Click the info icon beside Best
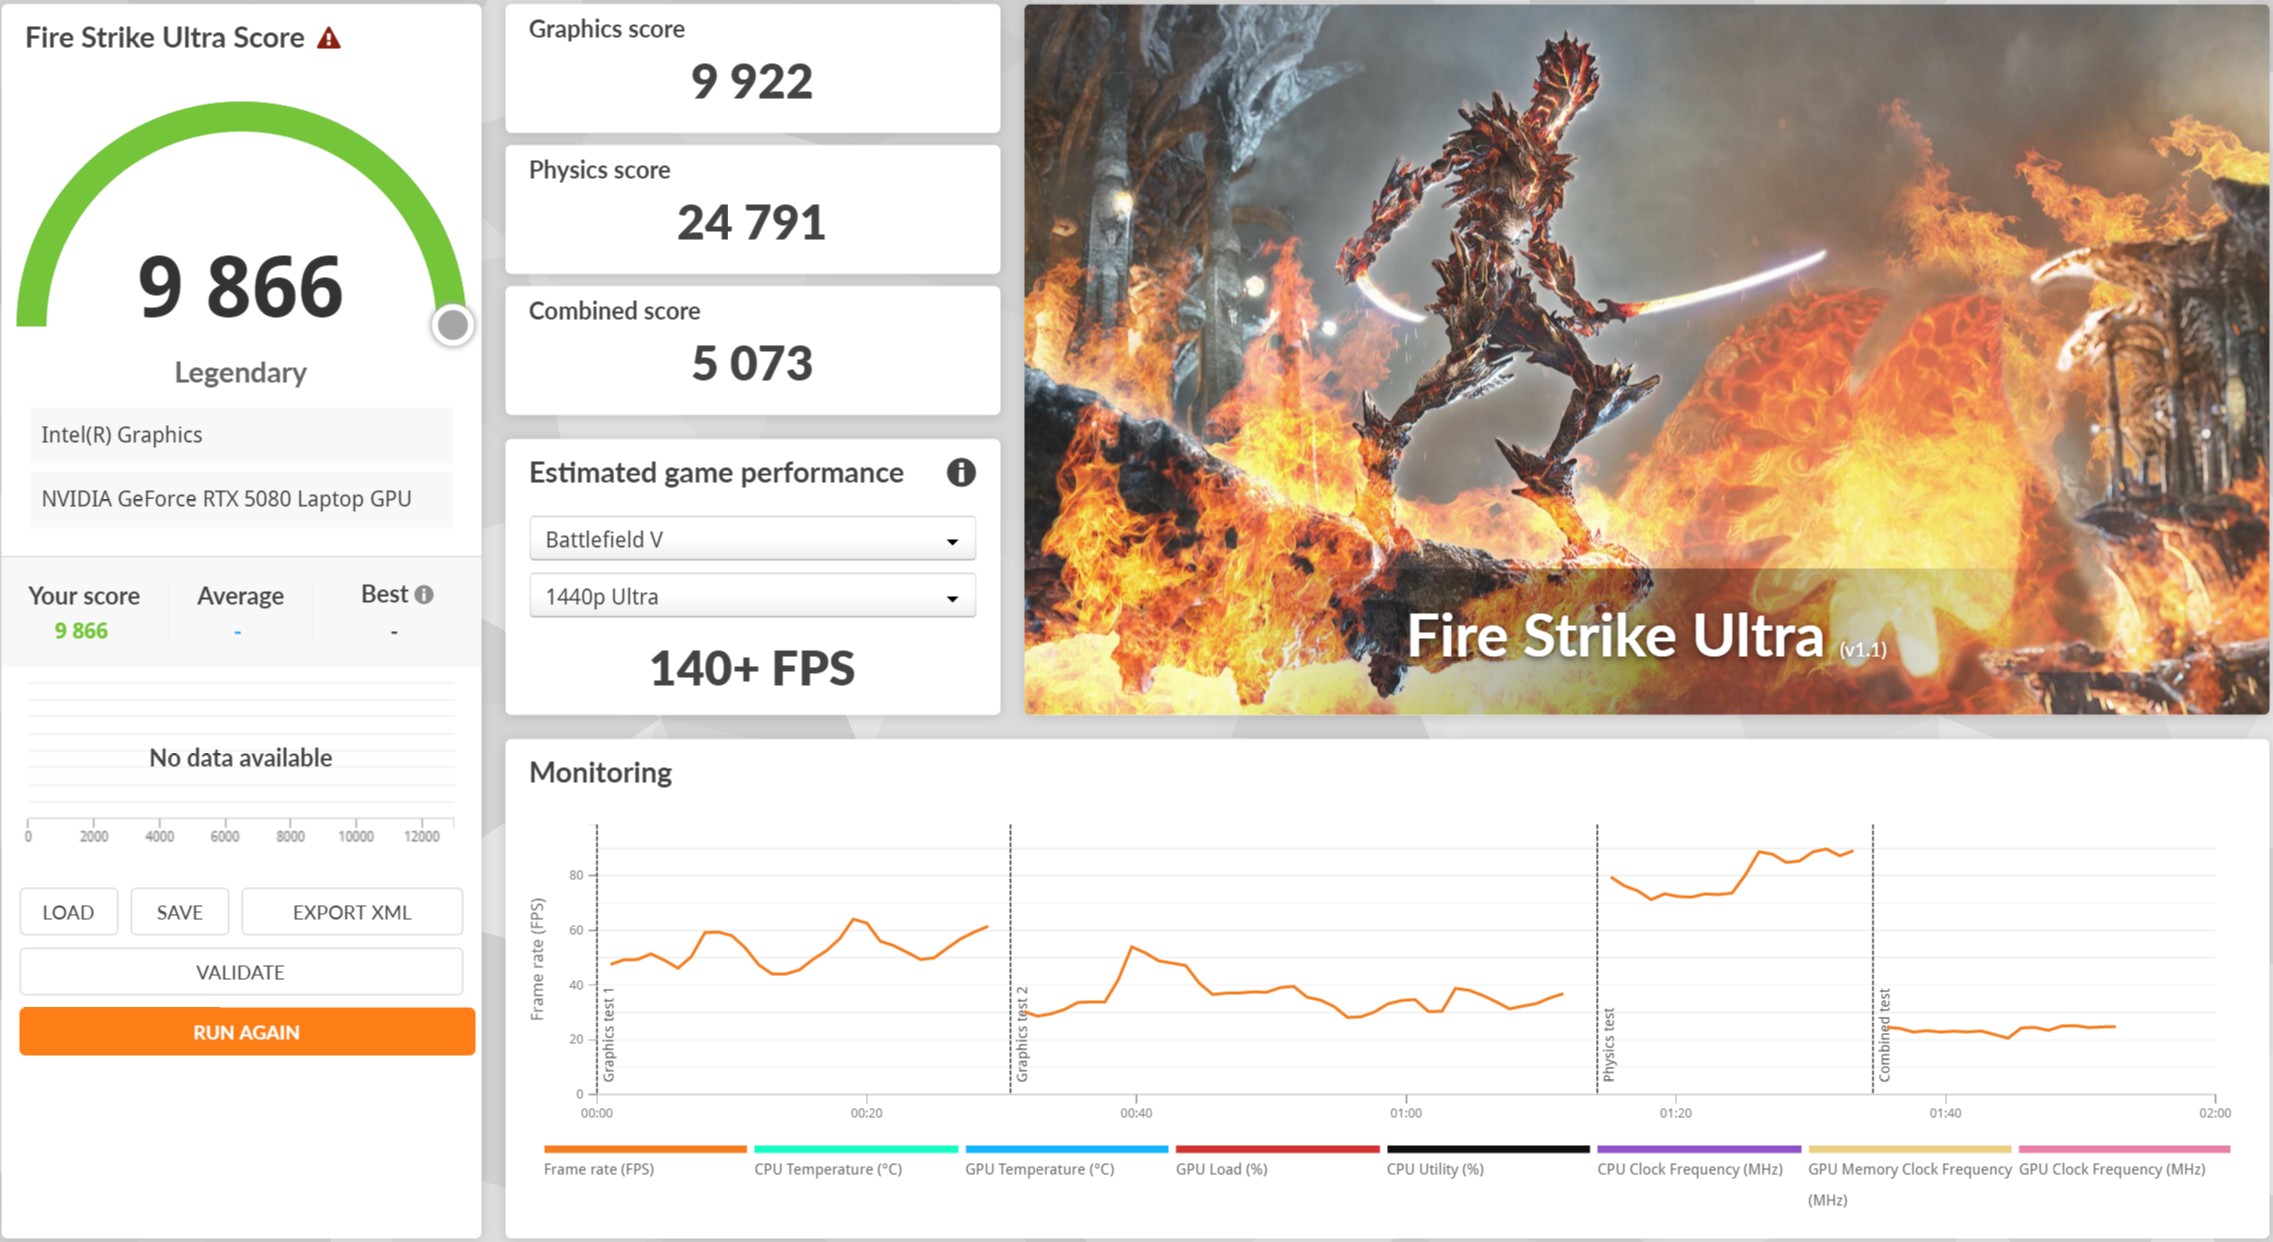Image resolution: width=2273 pixels, height=1242 pixels. point(424,595)
